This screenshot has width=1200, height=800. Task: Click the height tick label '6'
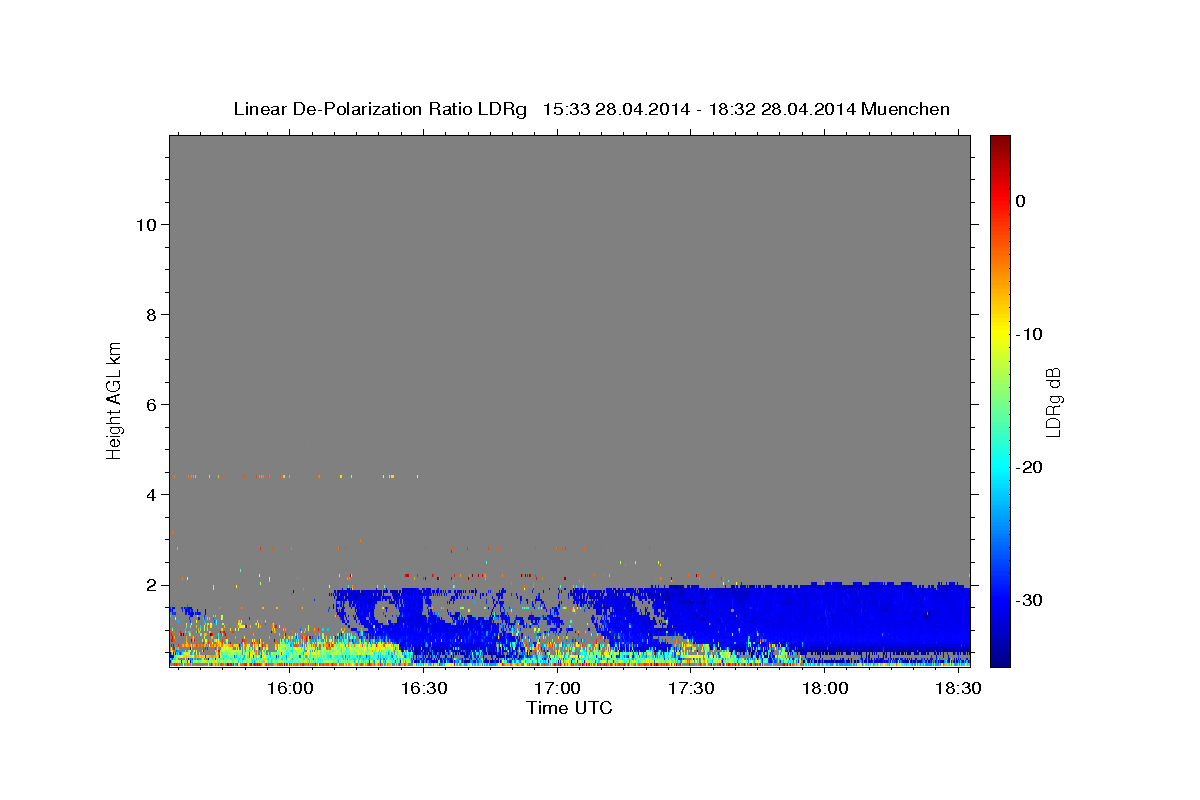pos(150,404)
